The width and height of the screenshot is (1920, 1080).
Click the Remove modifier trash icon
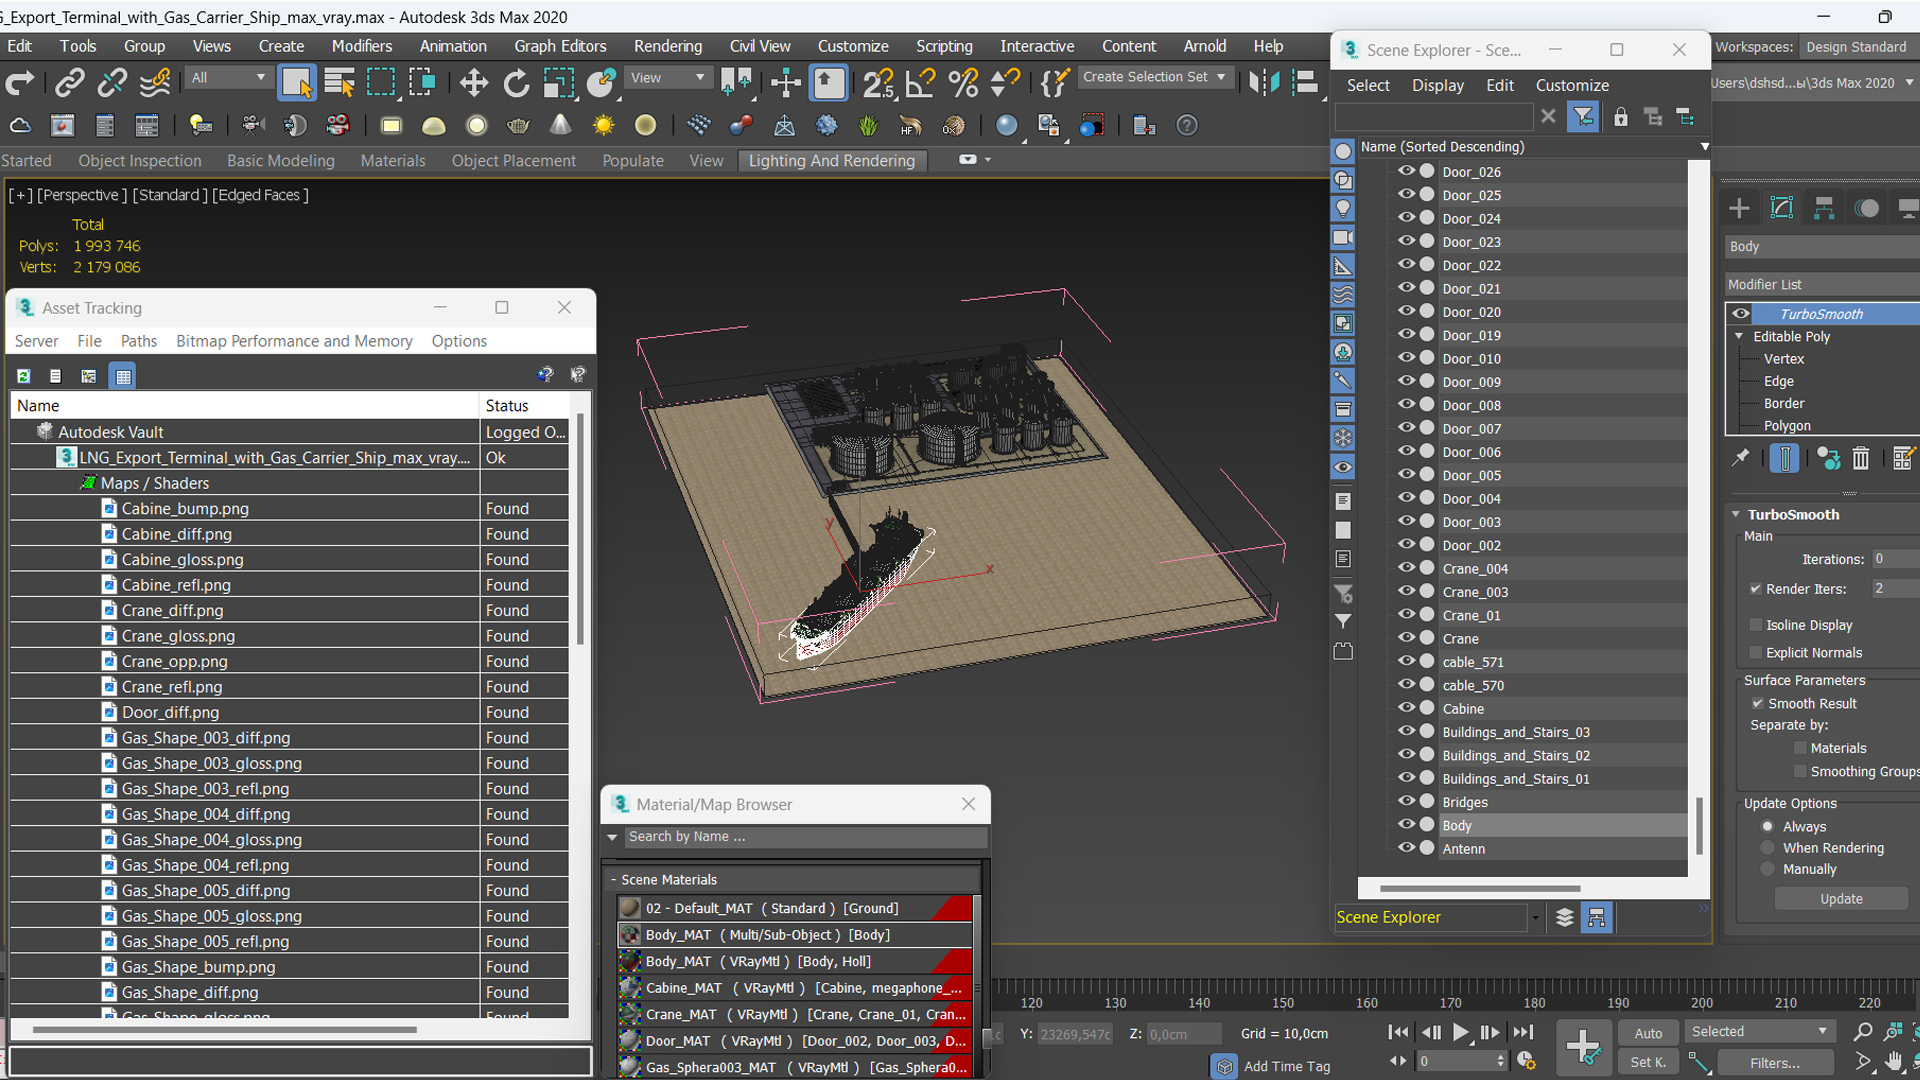coord(1860,458)
